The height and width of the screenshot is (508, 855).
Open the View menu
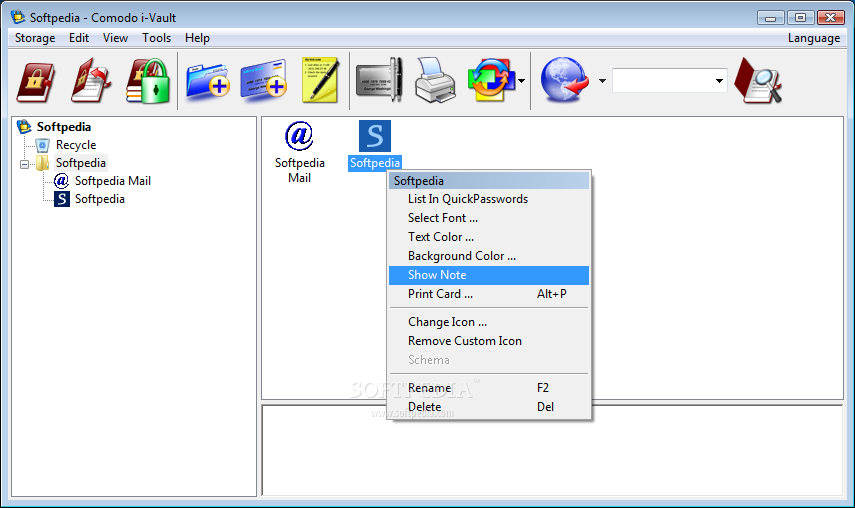tap(115, 38)
